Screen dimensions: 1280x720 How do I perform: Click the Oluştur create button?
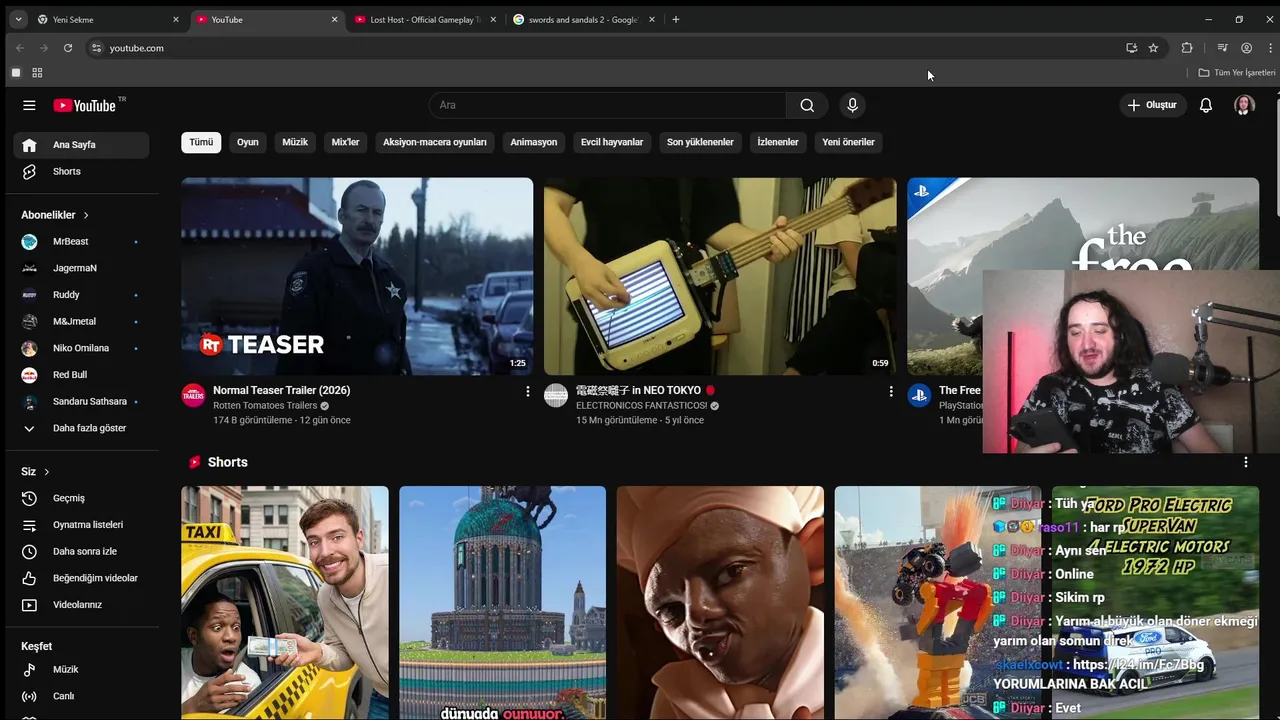[1152, 105]
